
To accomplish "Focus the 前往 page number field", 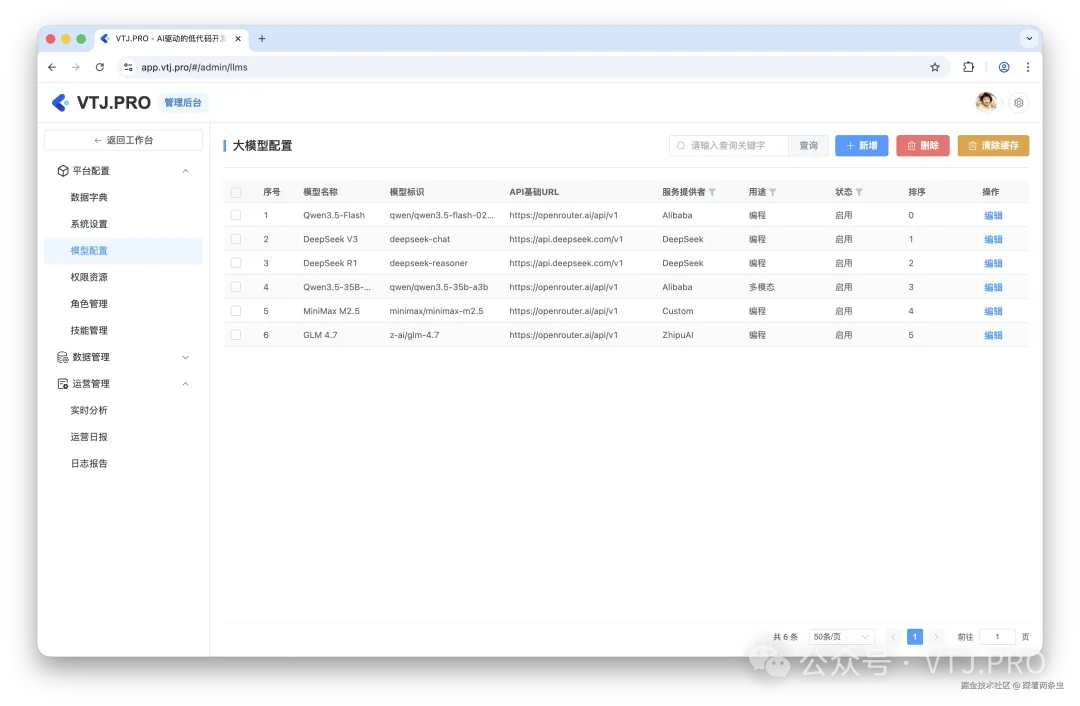I will tap(997, 636).
